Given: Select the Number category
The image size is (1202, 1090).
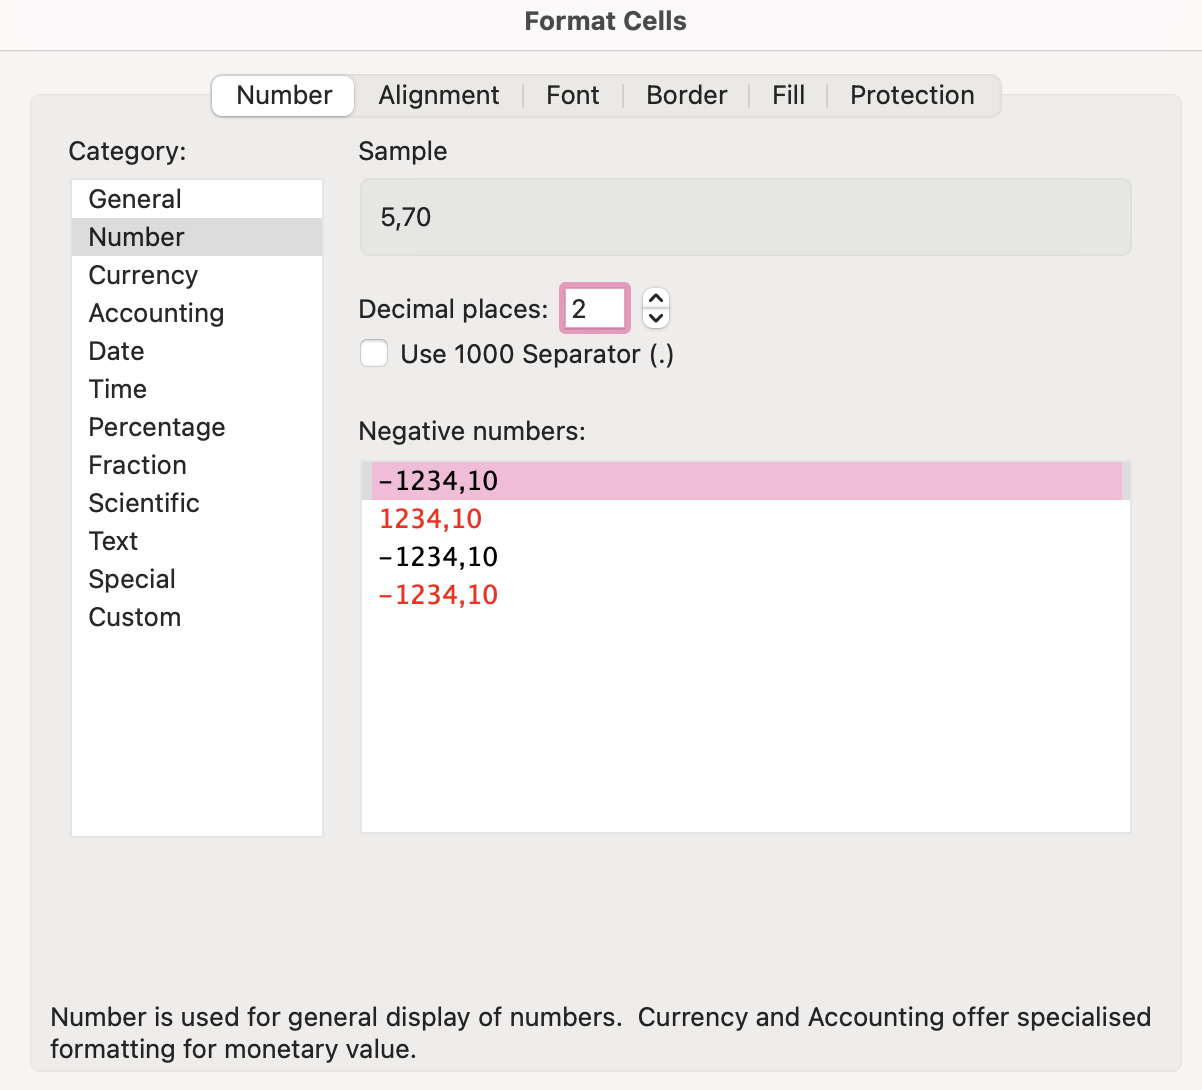Looking at the screenshot, I should click(197, 237).
